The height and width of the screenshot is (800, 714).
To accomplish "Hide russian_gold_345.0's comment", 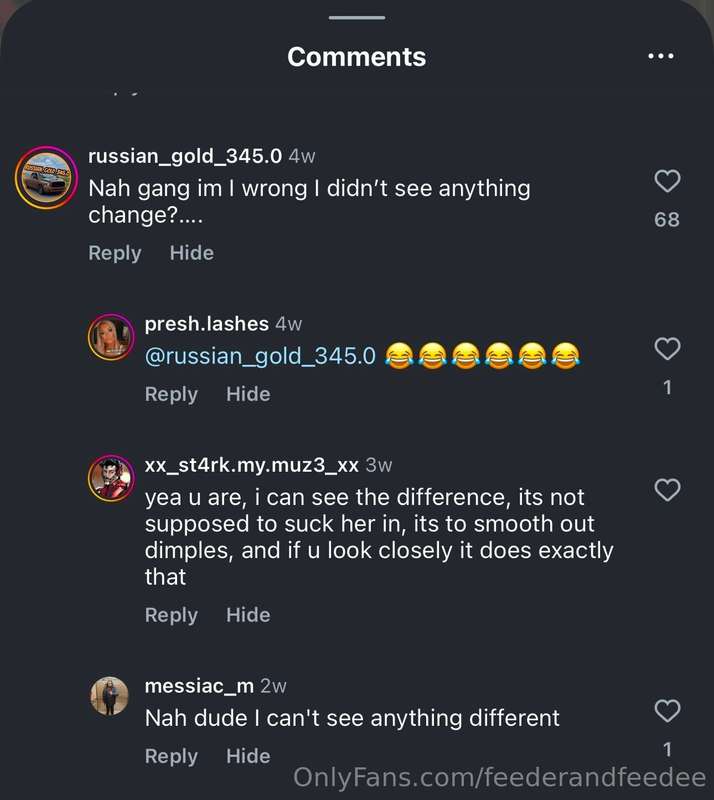I will 192,253.
